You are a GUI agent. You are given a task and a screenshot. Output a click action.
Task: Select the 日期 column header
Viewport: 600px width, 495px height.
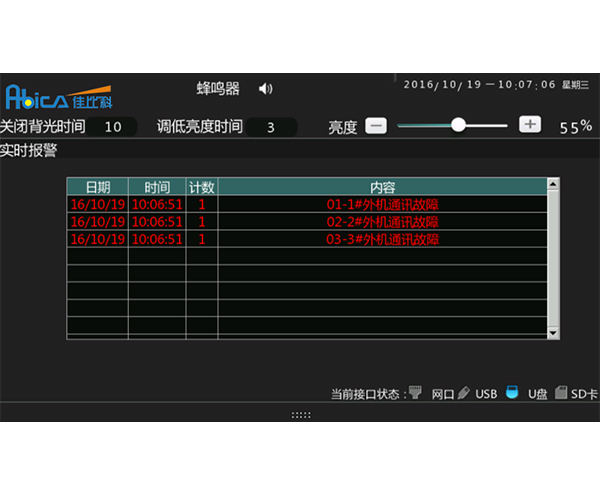[x=98, y=187]
